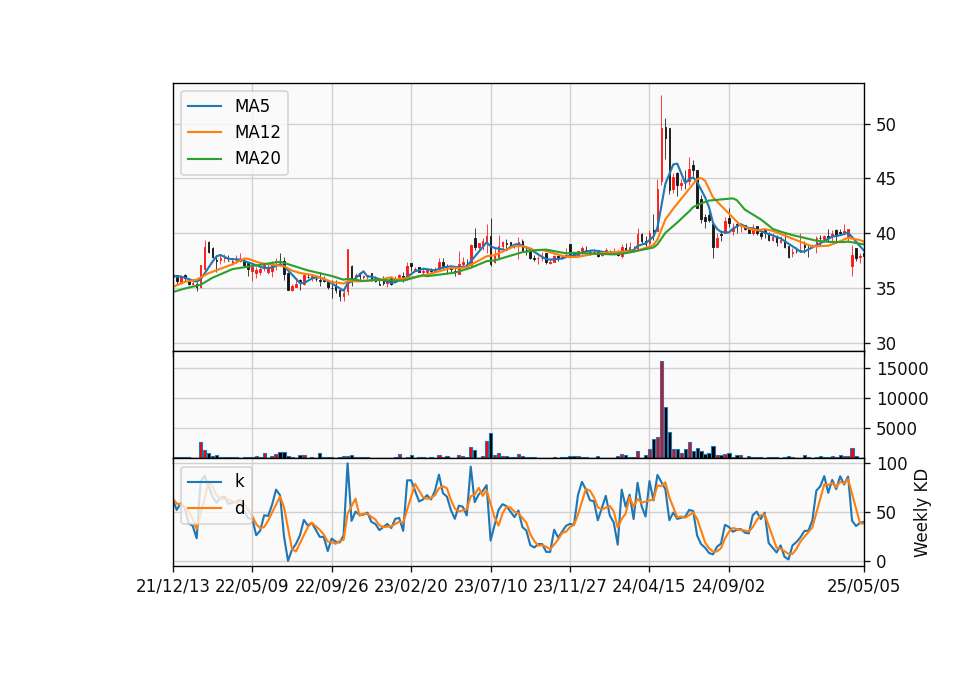Click the 23/07/10 date axis label
Image resolution: width=960 pixels, height=690 pixels.
point(490,586)
